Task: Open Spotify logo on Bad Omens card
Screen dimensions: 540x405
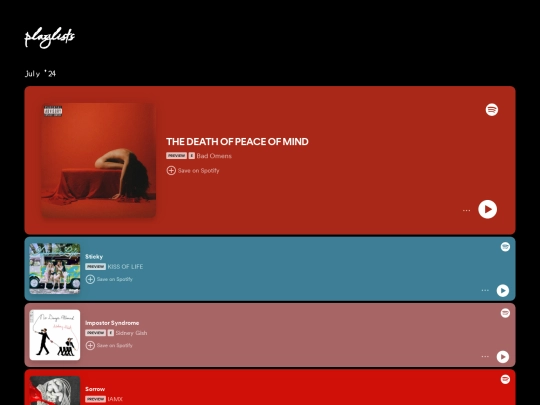Action: (491, 110)
